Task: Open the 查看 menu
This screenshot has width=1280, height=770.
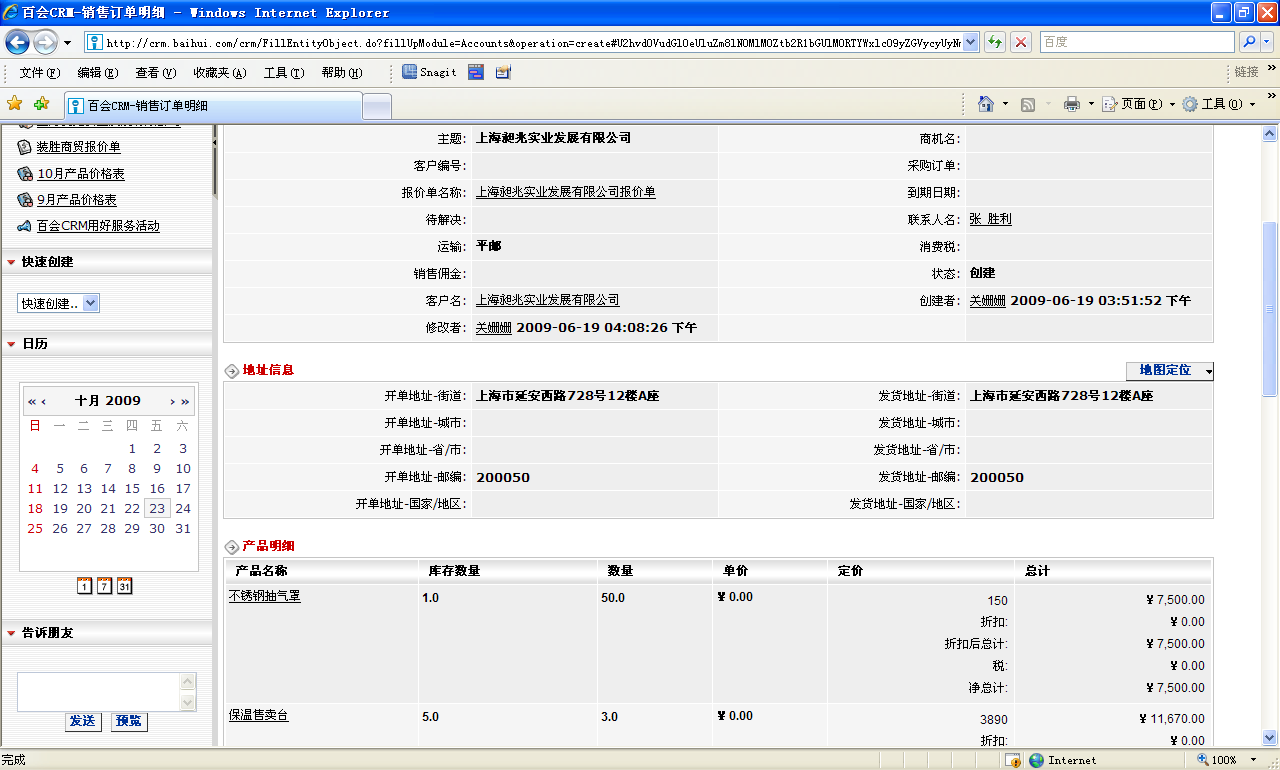Action: click(155, 73)
